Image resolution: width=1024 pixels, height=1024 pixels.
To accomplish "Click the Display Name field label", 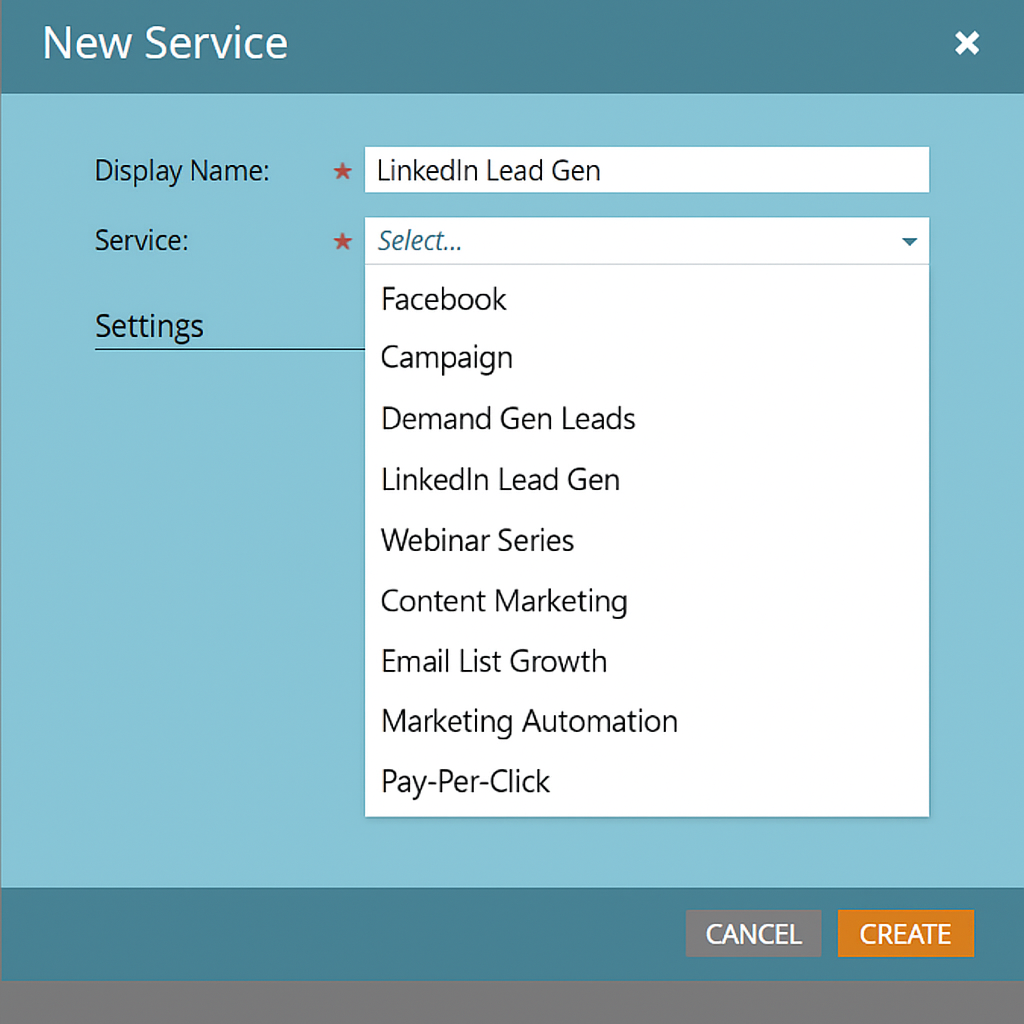I will 181,171.
